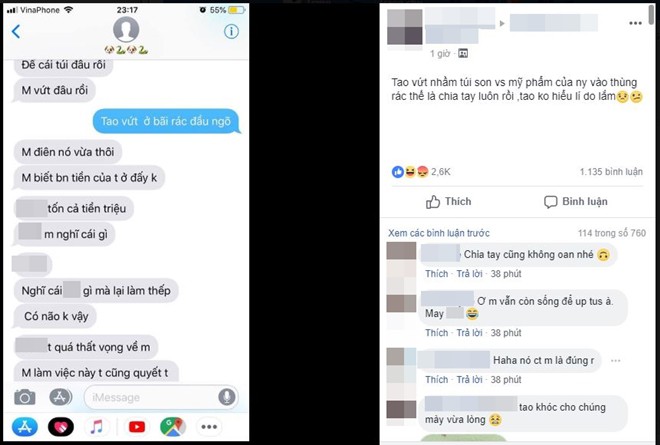
Task: Open conversation info circle icon
Action: (231, 31)
